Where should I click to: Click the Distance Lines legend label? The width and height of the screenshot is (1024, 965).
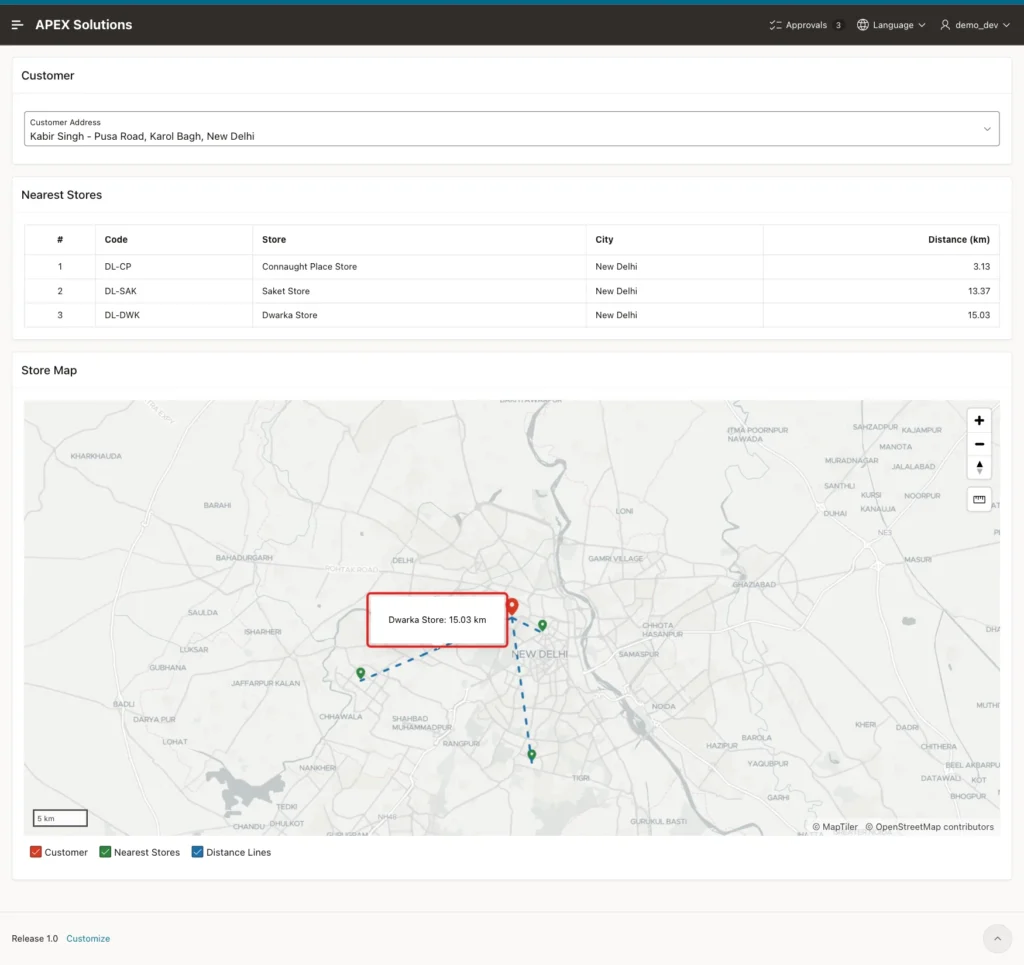coord(238,852)
